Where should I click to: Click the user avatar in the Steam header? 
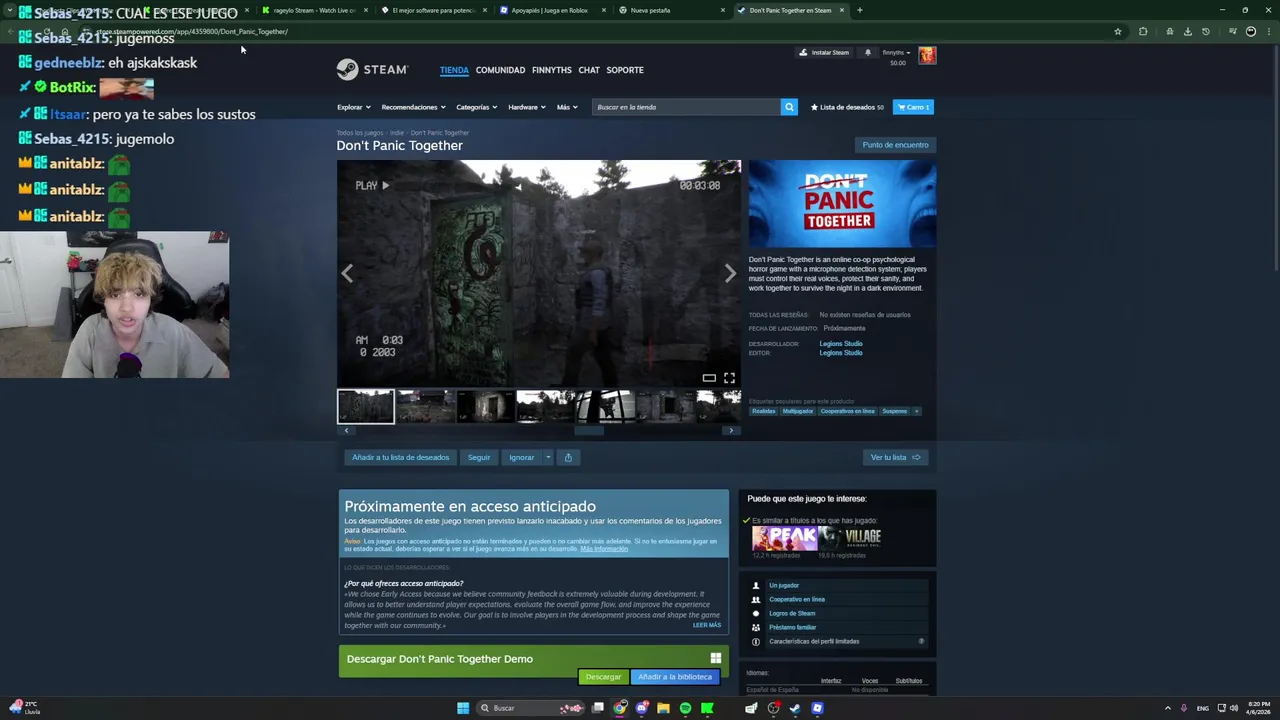point(927,54)
